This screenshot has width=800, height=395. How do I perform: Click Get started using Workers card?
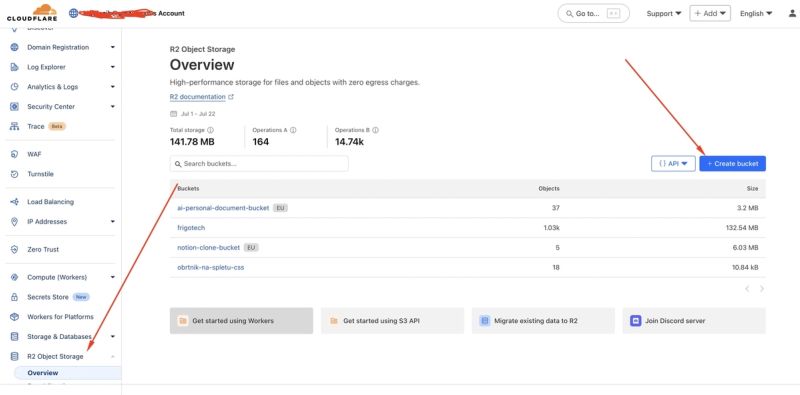pyautogui.click(x=241, y=321)
